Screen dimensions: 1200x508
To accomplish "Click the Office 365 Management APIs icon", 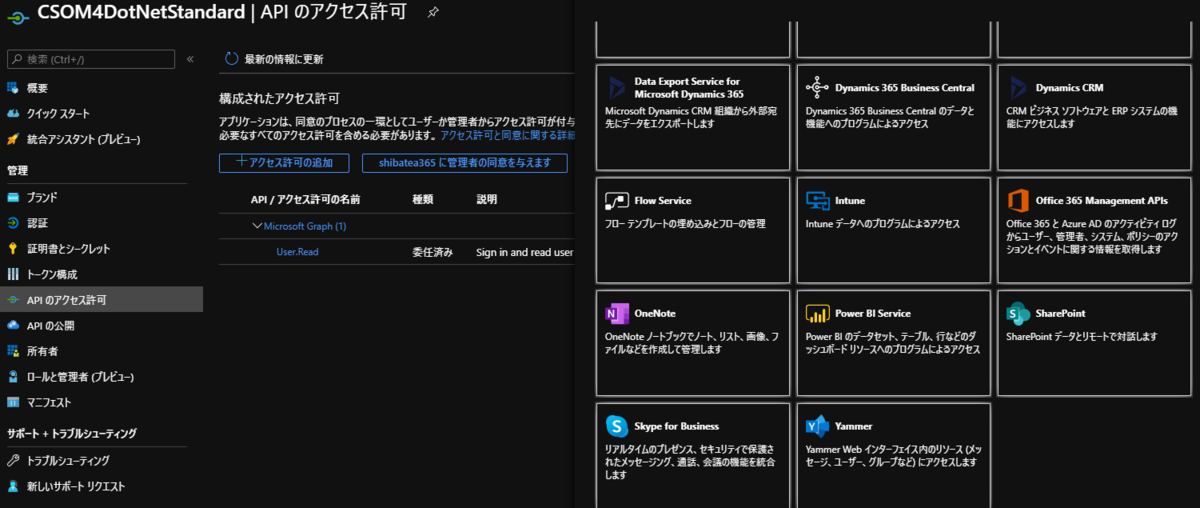I will point(1018,200).
